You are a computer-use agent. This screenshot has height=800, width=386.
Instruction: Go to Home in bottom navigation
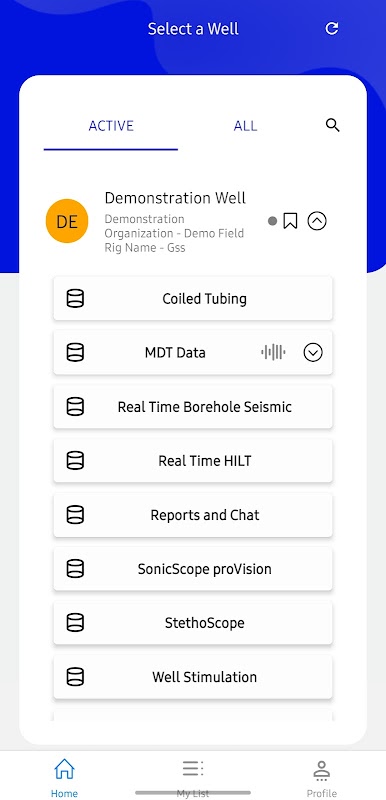click(64, 778)
